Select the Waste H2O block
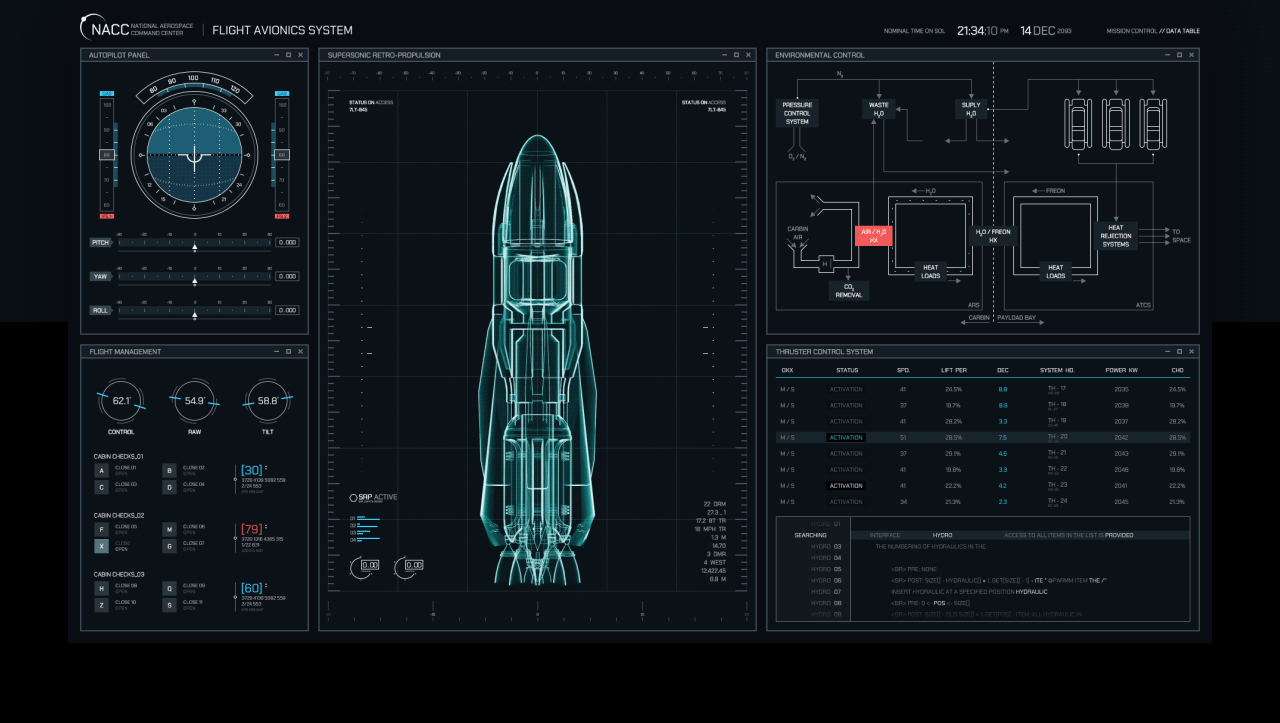The width and height of the screenshot is (1280, 723). pos(878,109)
